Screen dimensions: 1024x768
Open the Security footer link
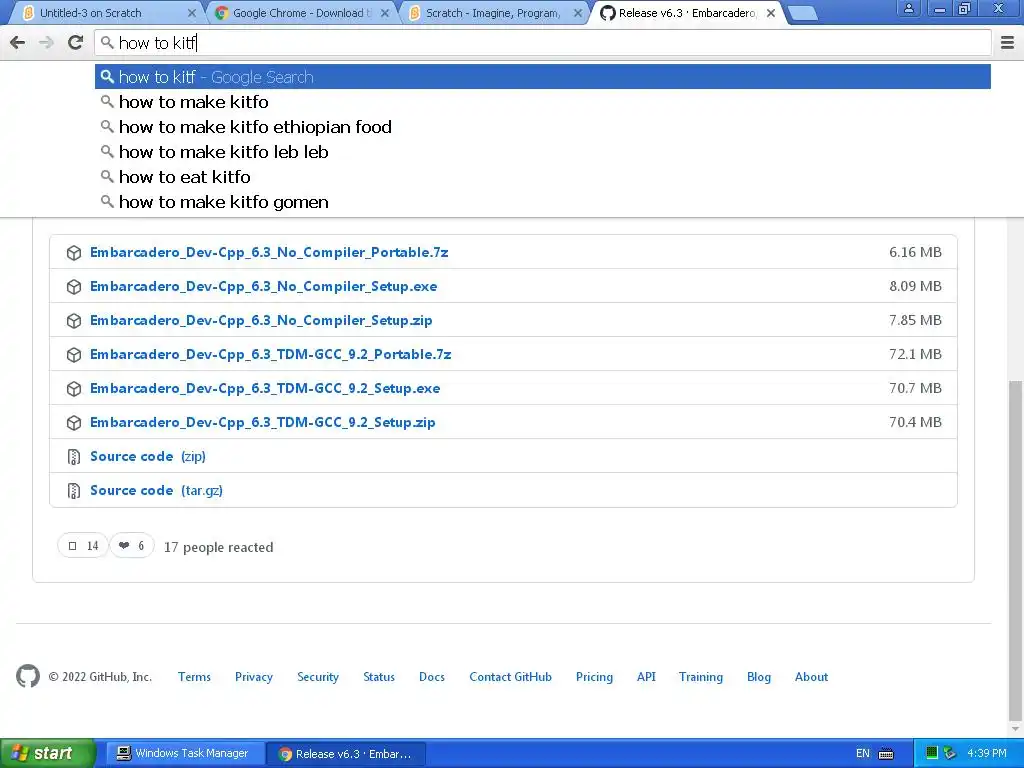(x=317, y=677)
